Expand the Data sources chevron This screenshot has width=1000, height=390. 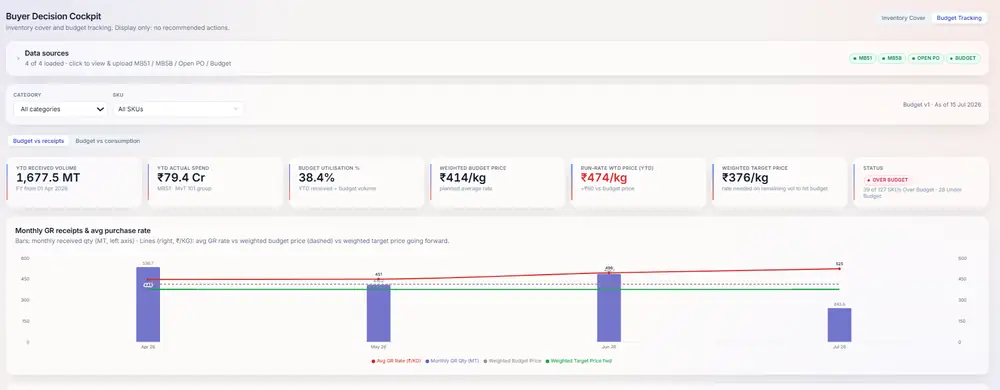tap(18, 59)
